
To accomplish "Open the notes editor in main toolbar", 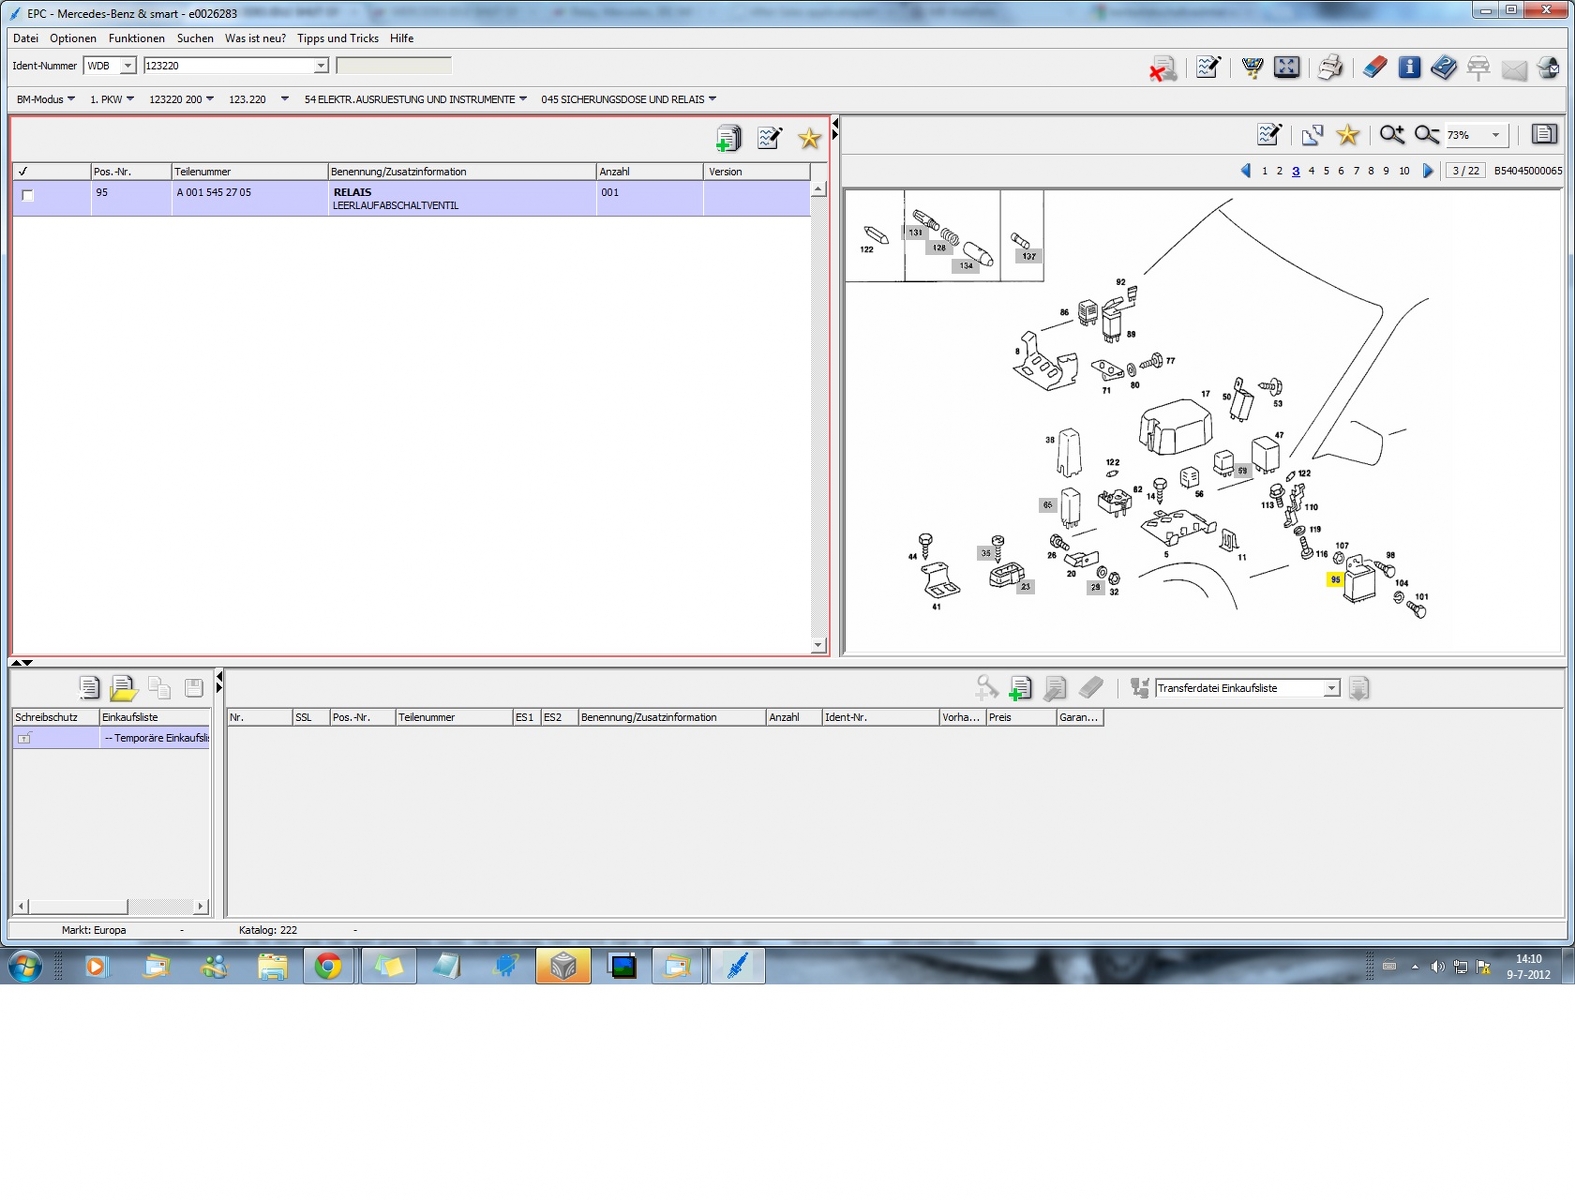I will (x=1208, y=68).
